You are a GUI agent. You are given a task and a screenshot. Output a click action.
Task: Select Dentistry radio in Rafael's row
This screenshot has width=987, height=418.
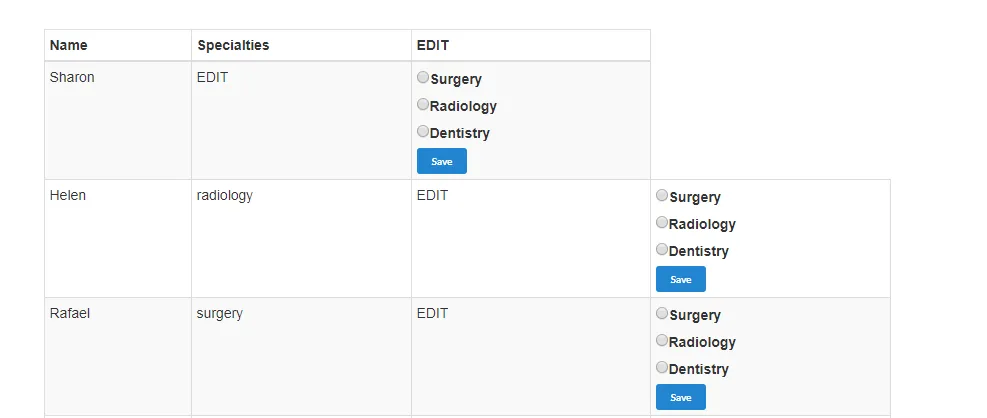click(x=662, y=367)
